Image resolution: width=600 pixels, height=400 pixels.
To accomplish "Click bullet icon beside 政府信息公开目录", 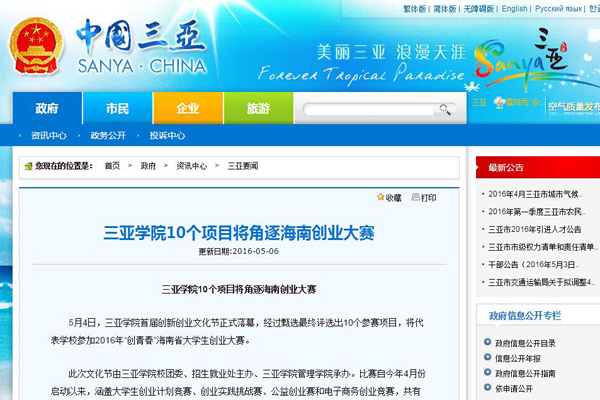I will coord(485,343).
